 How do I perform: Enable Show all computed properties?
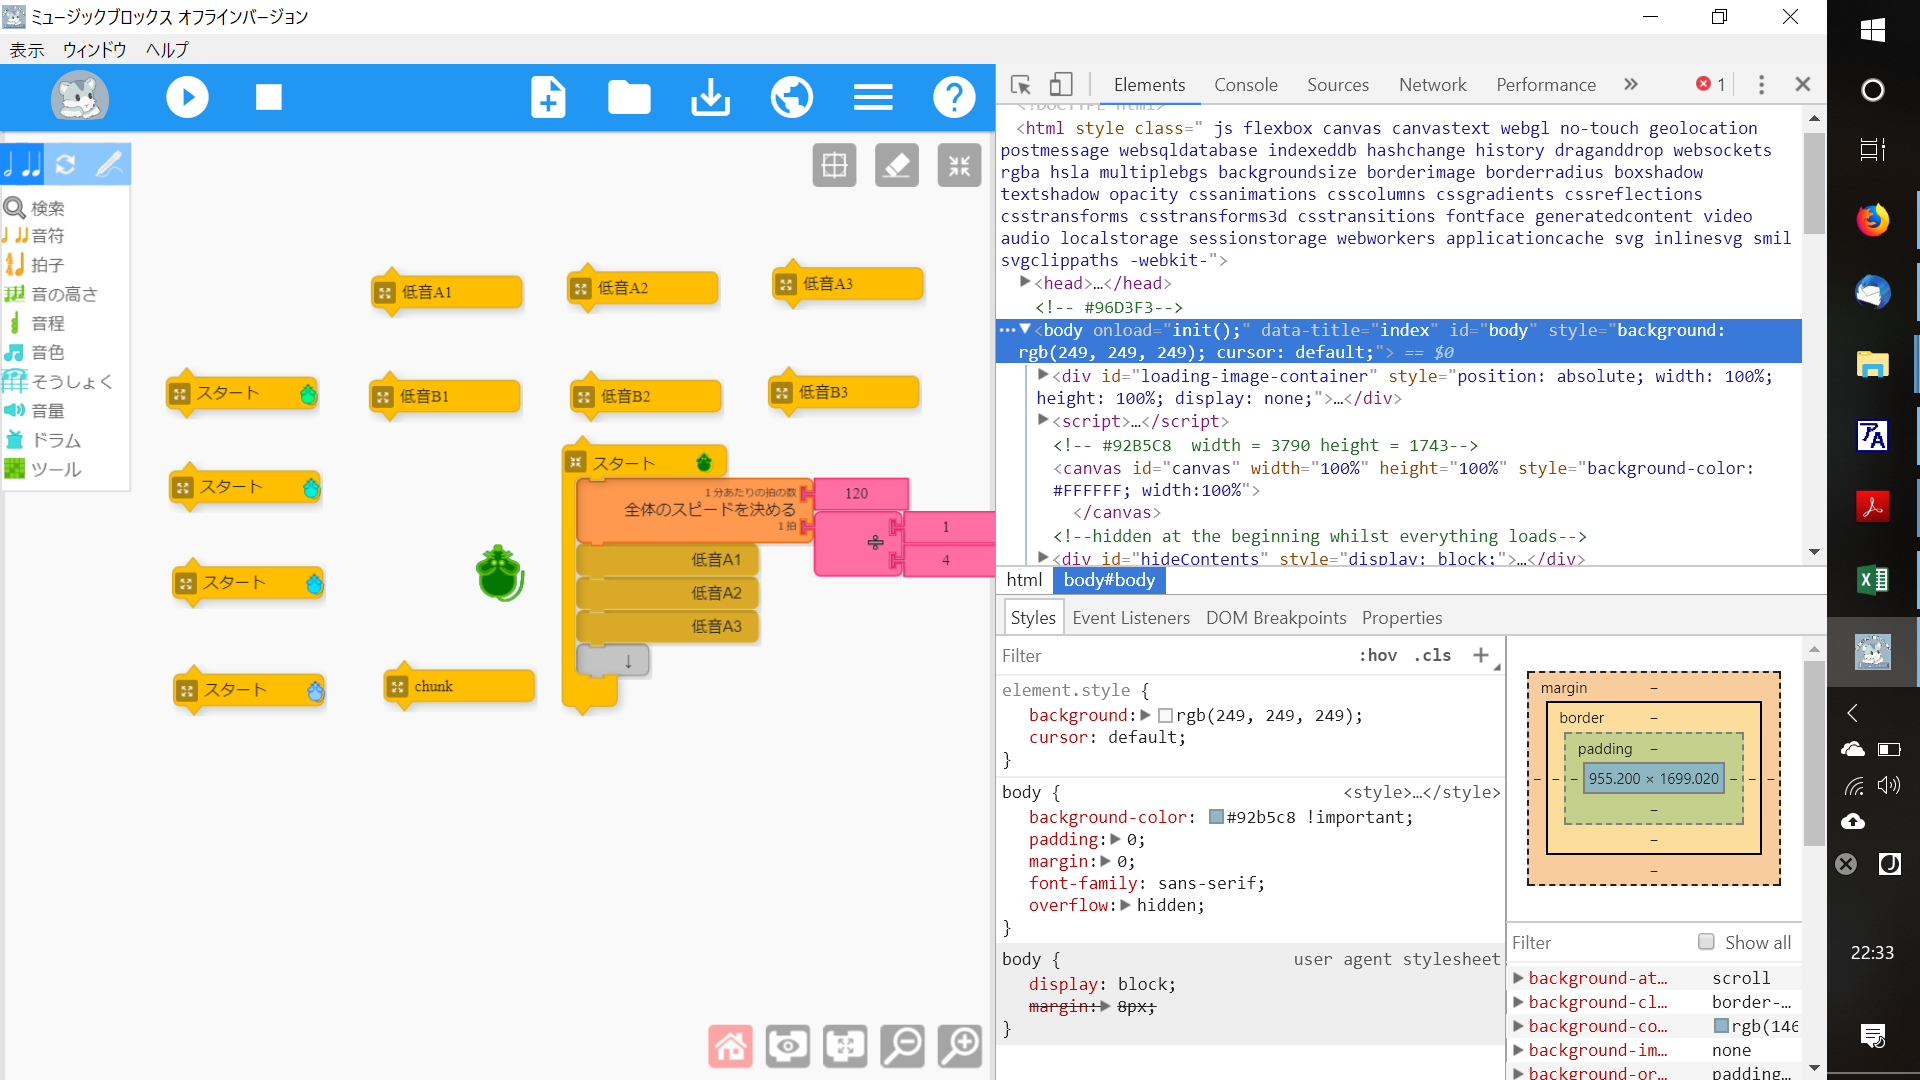(1706, 942)
